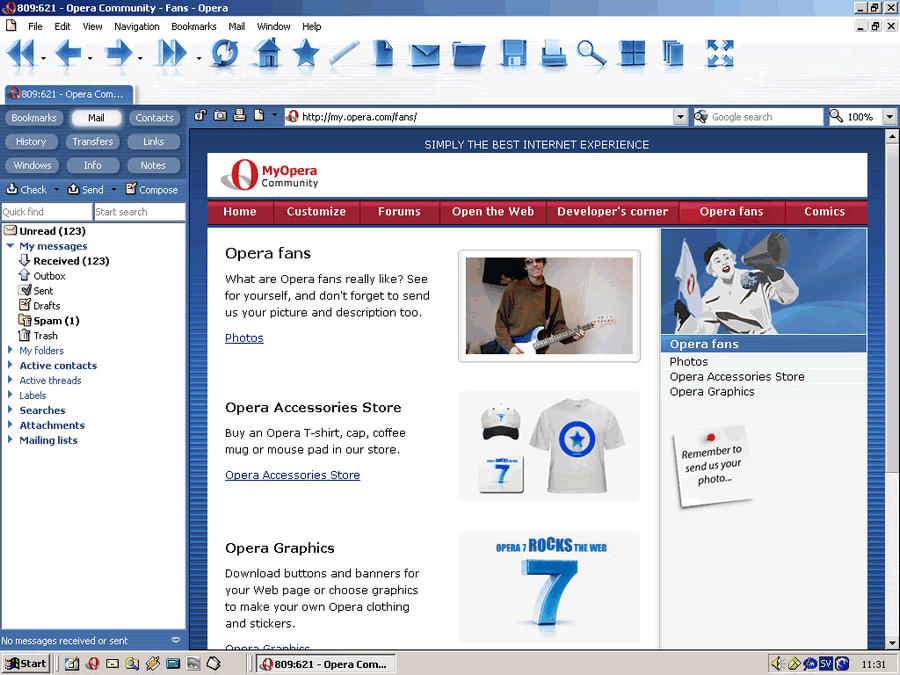Switch to the Forums tab
Screen dimensions: 900x675
point(398,212)
